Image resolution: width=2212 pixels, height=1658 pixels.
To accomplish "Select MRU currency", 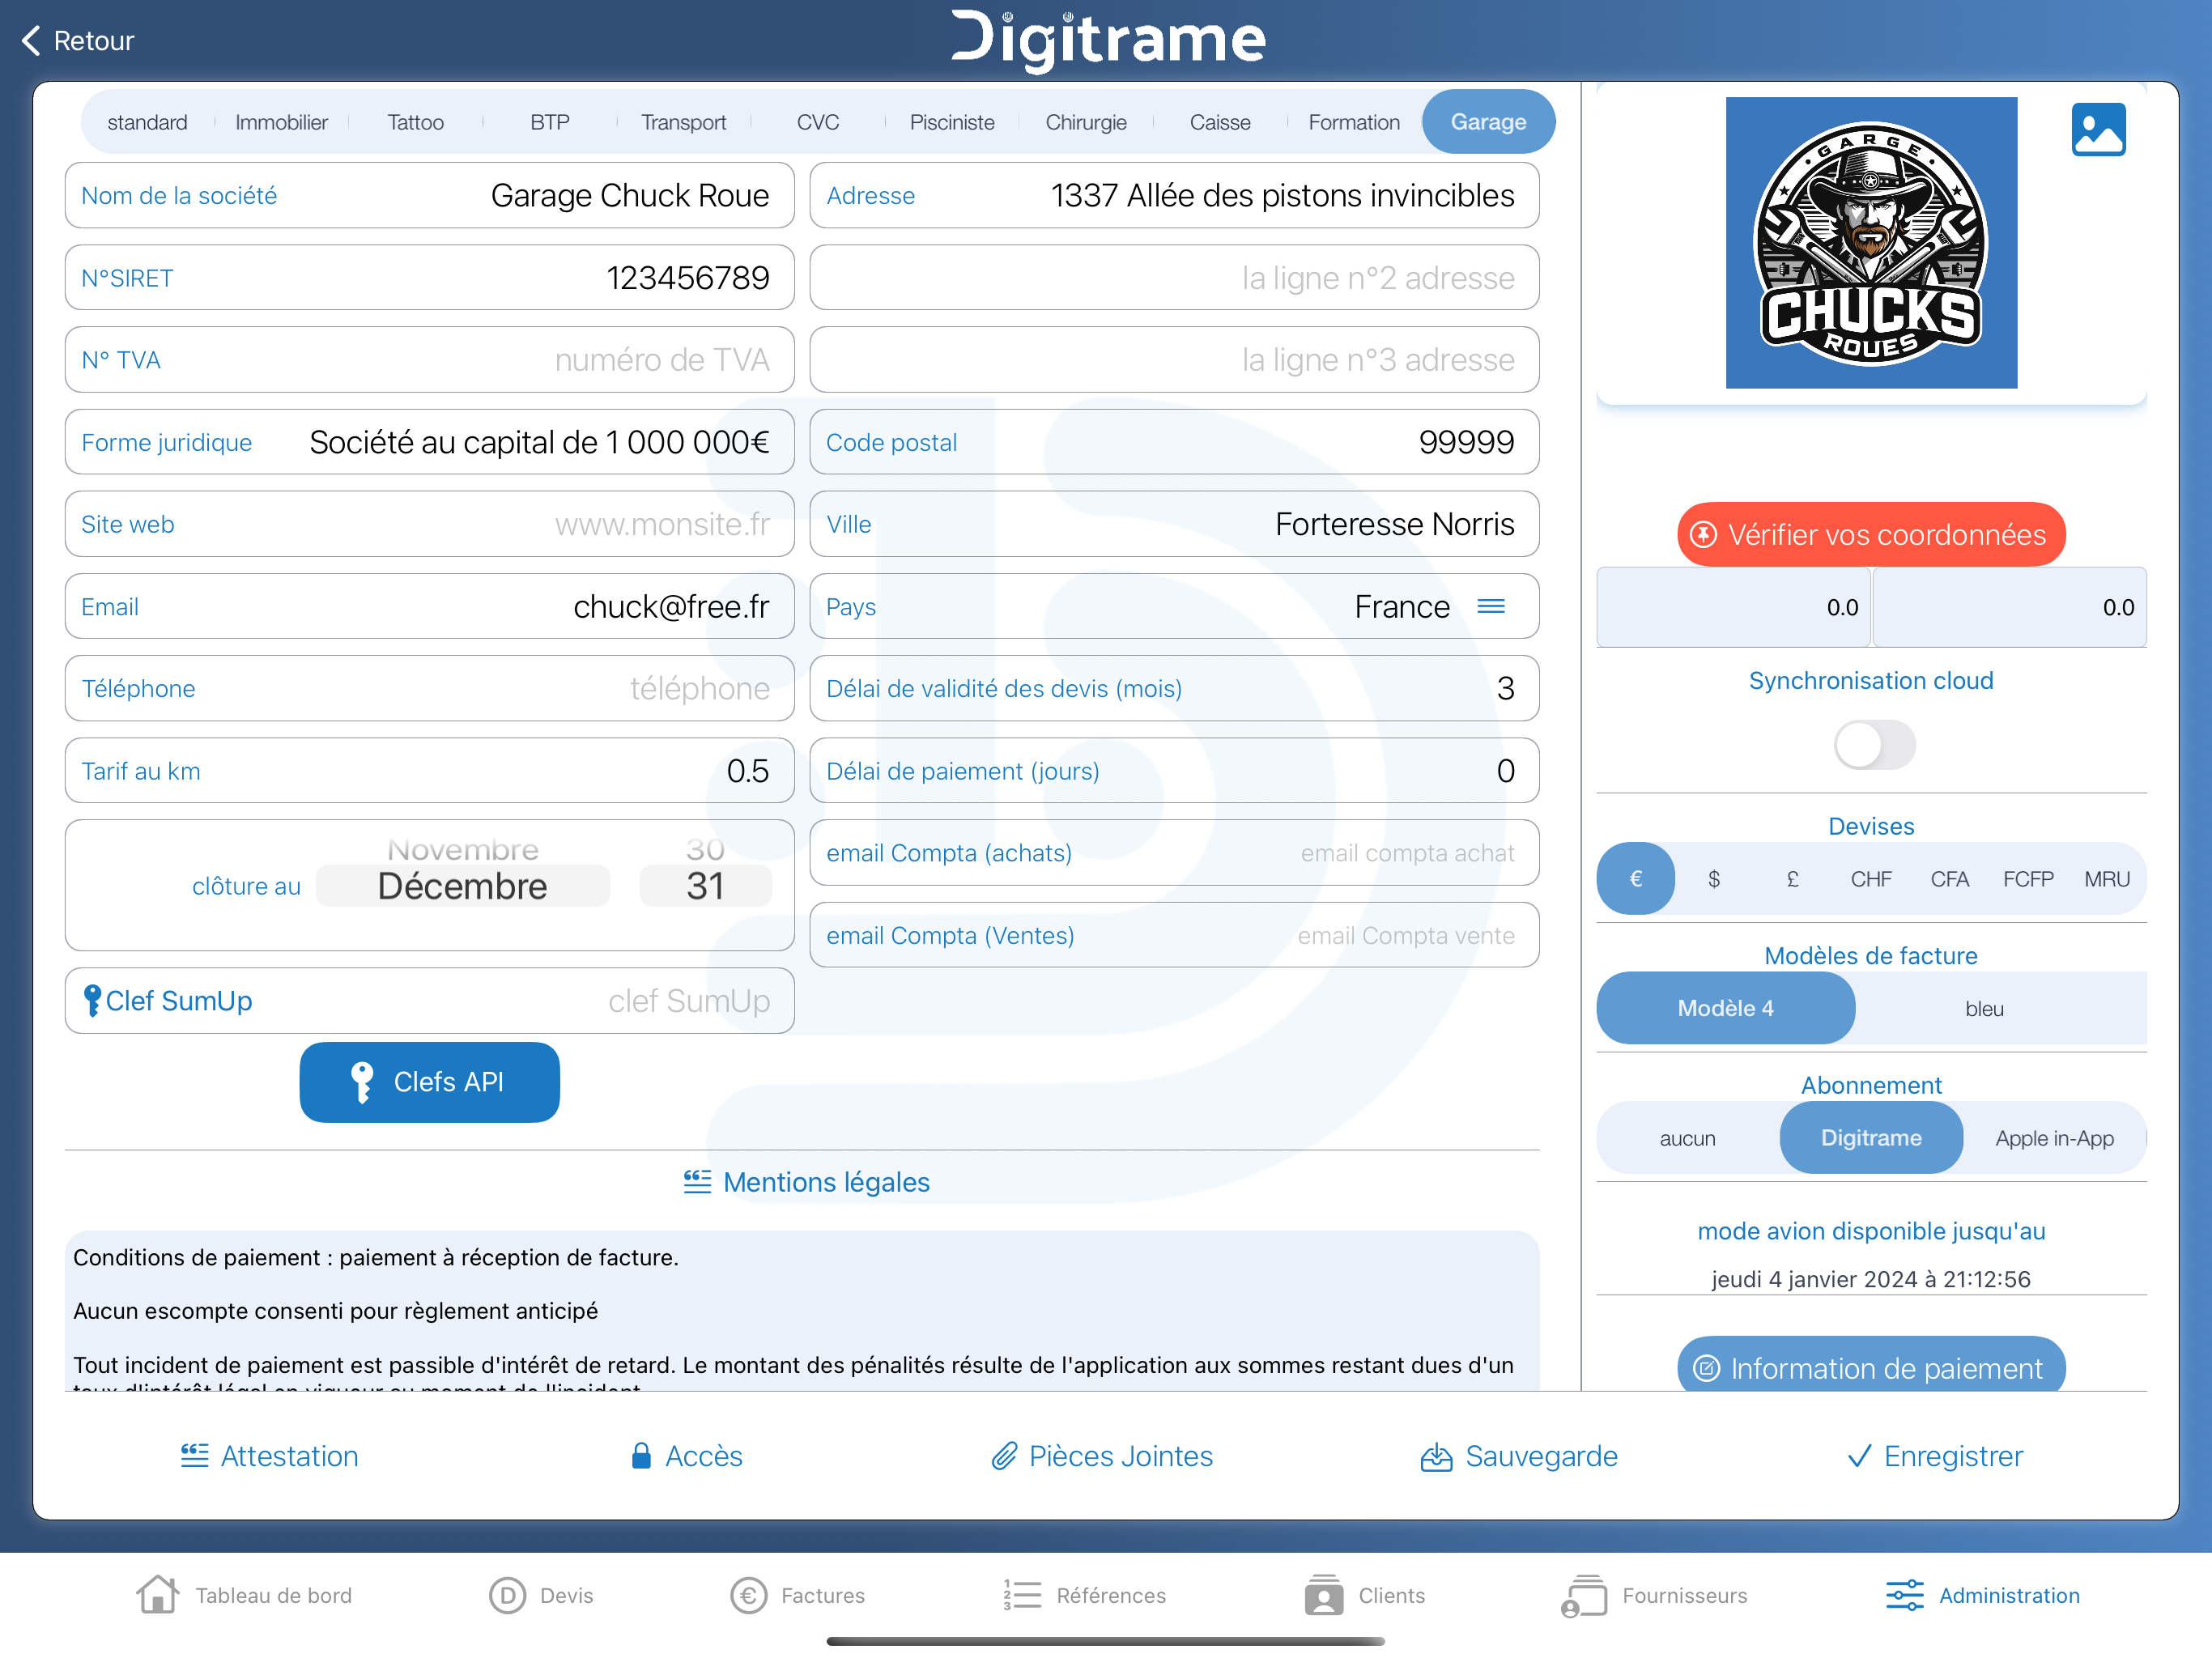I will (x=2107, y=879).
